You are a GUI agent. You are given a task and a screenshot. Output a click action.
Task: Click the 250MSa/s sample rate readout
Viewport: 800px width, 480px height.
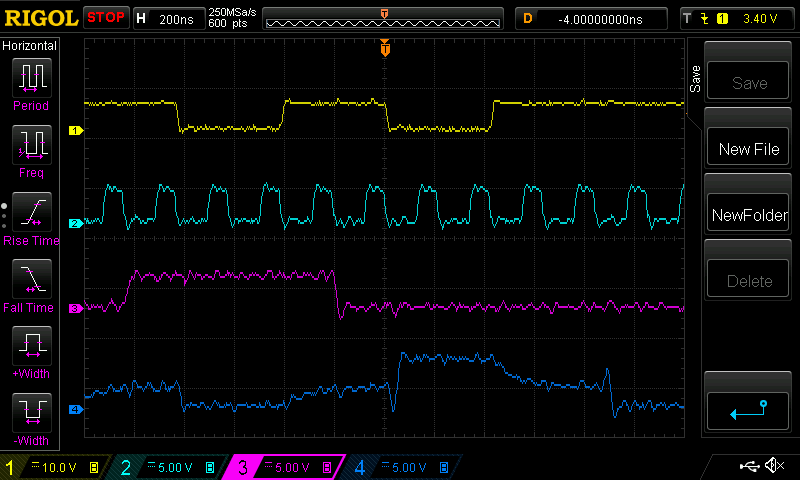click(232, 12)
